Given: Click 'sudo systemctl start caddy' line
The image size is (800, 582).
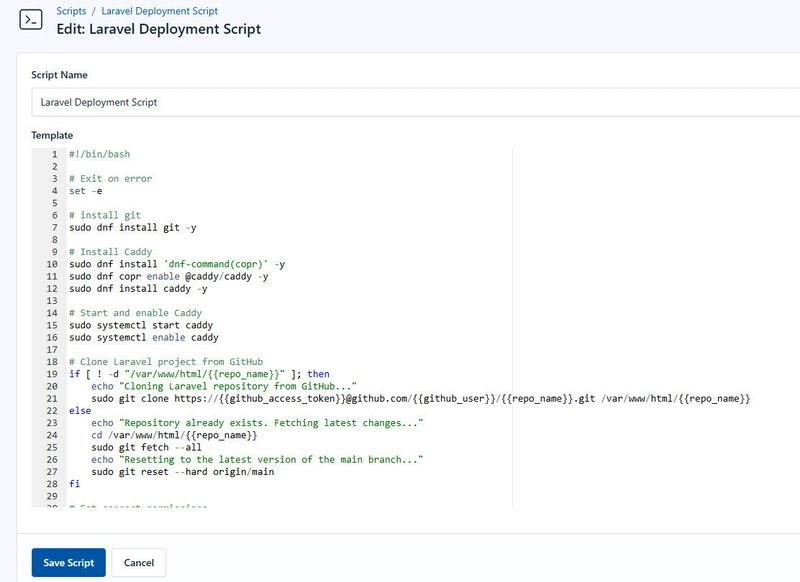Looking at the screenshot, I should [x=141, y=325].
